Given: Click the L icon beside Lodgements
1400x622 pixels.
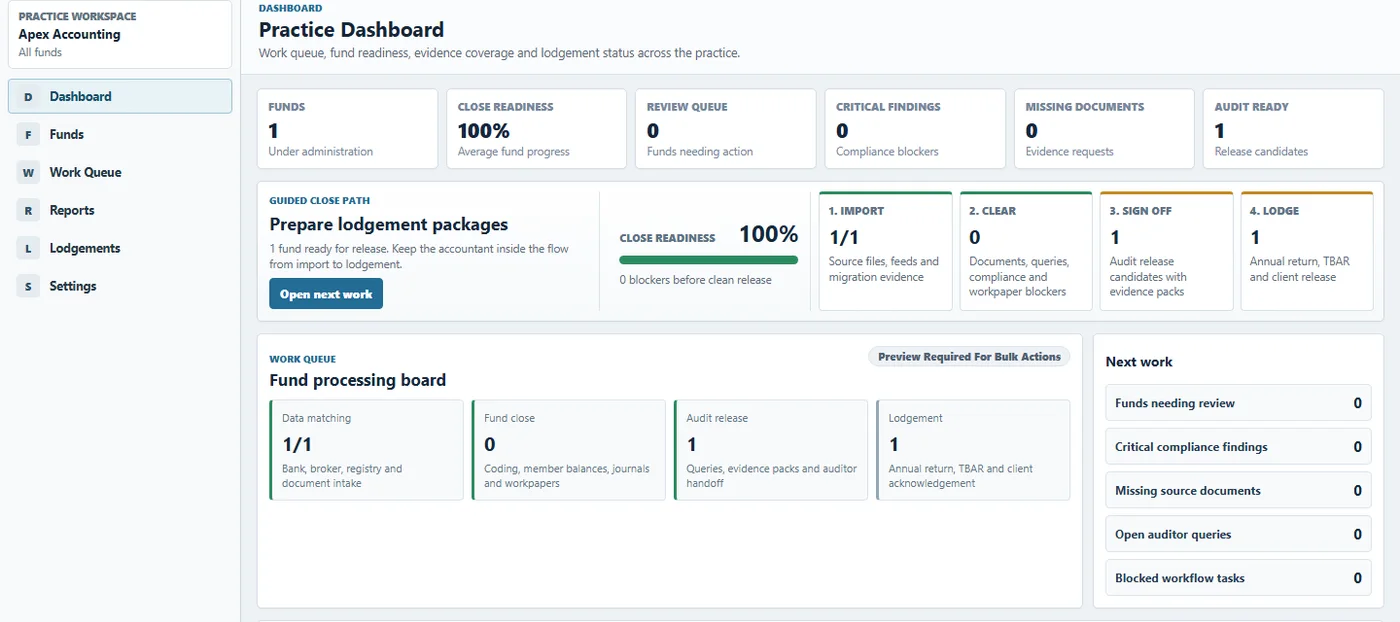Looking at the screenshot, I should click(28, 249).
